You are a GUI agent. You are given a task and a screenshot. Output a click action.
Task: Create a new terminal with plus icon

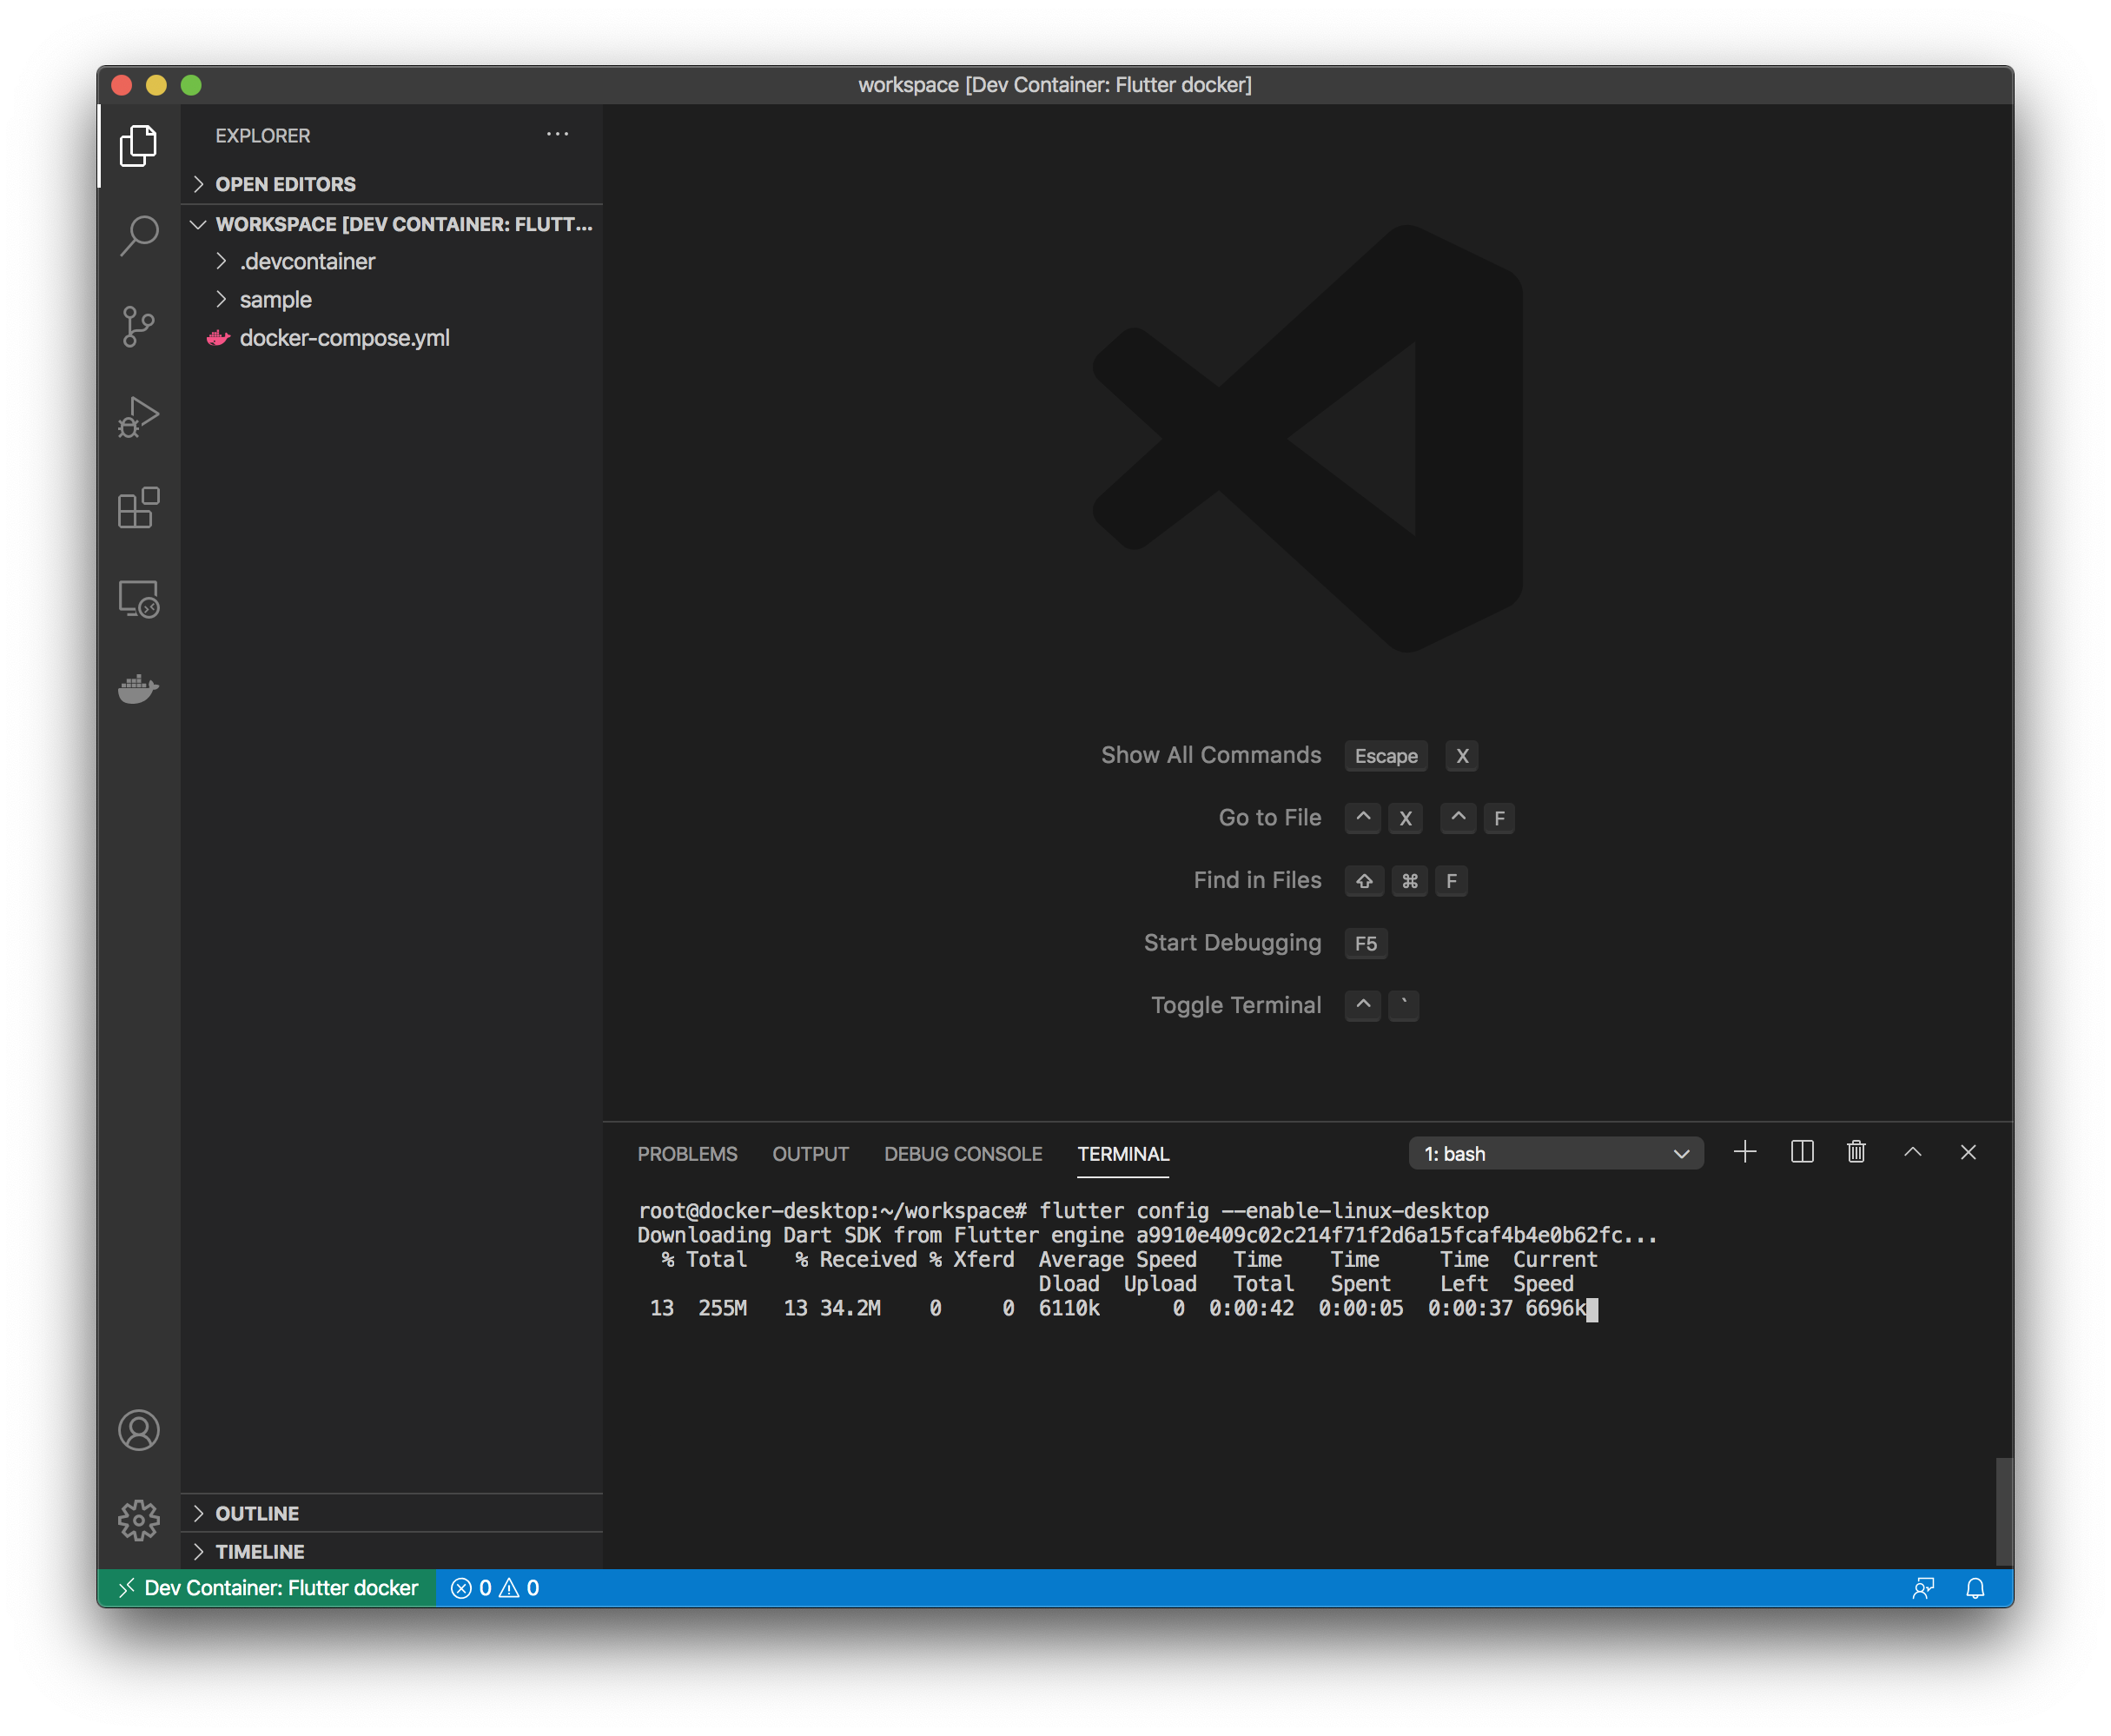tap(1745, 1152)
